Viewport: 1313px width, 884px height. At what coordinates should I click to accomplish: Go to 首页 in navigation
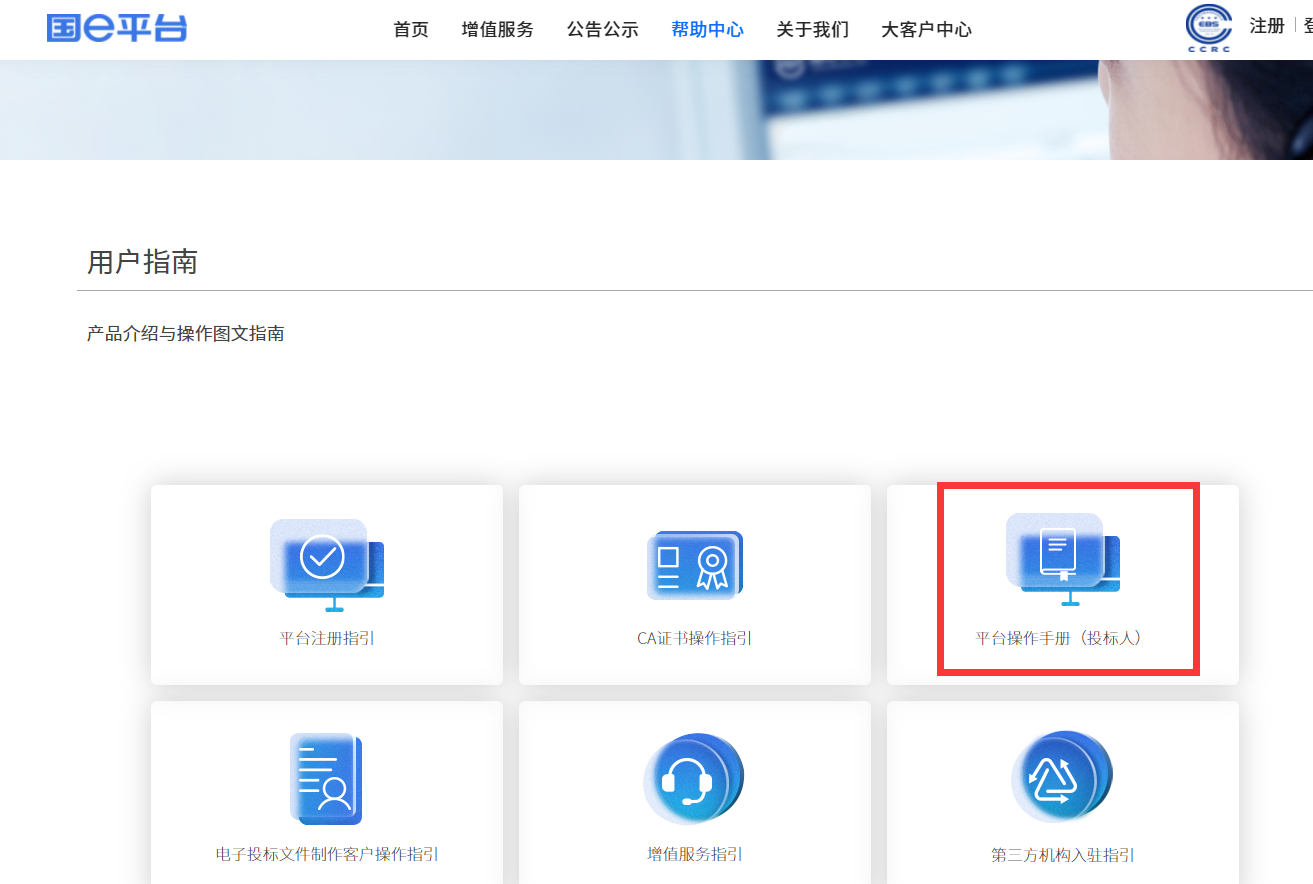(x=411, y=30)
